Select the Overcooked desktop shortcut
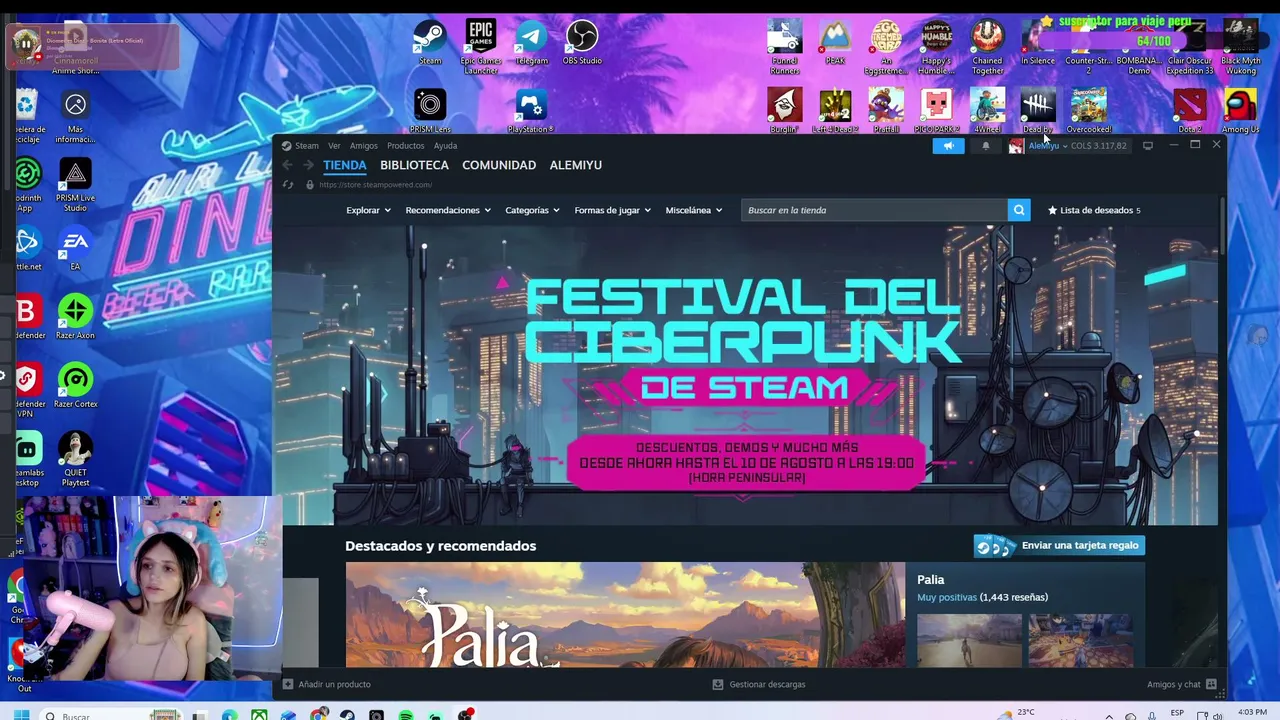This screenshot has height=720, width=1280. click(1088, 110)
